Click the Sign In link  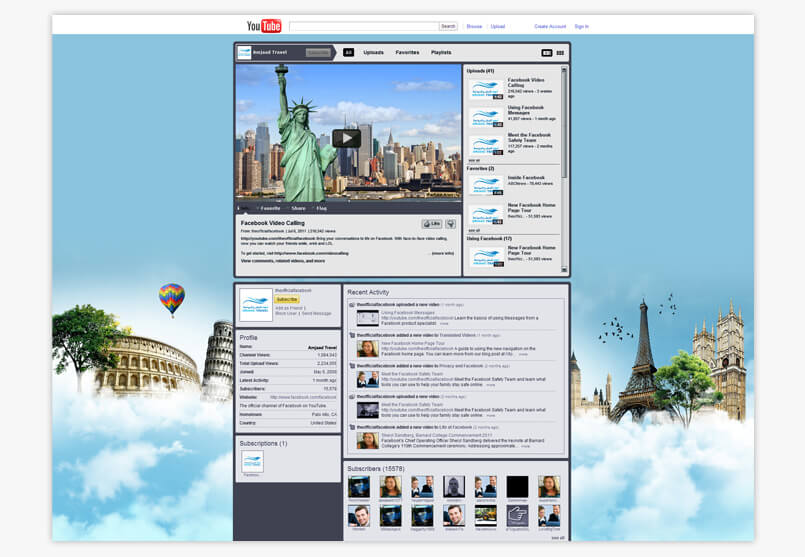[581, 26]
